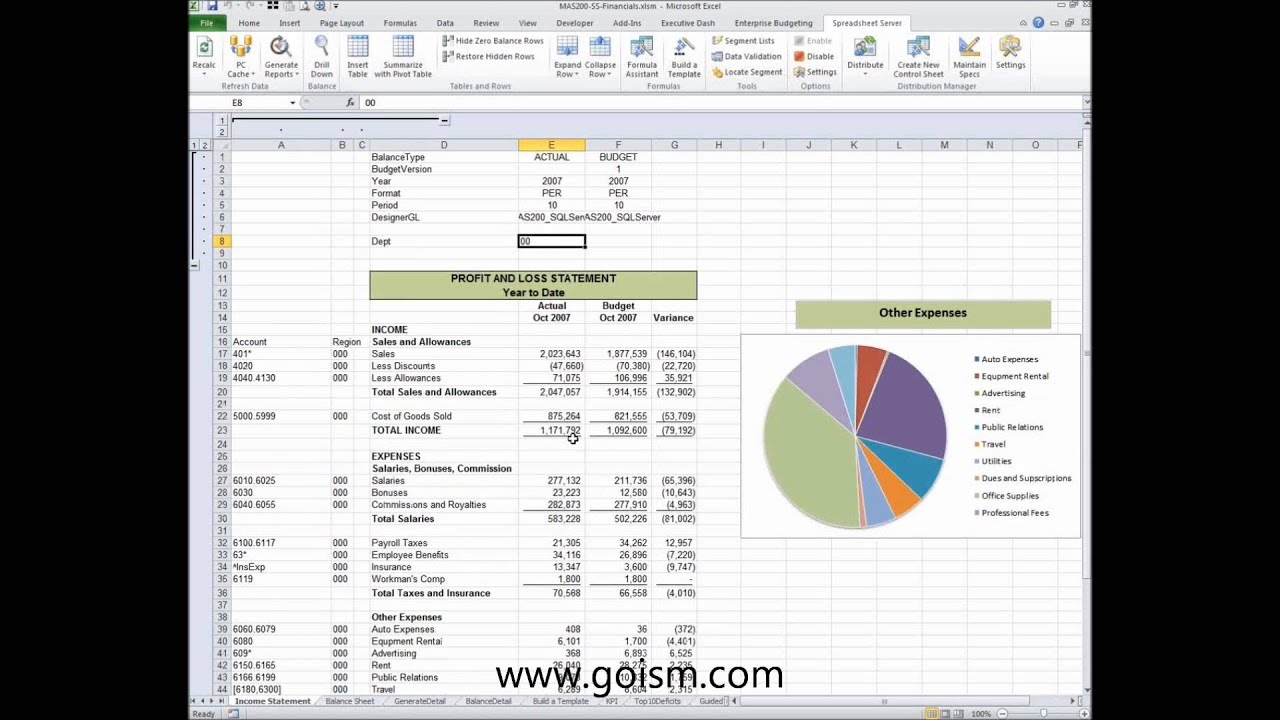Open the Top10Deficits worksheet tab
1280x720 pixels.
[658, 701]
